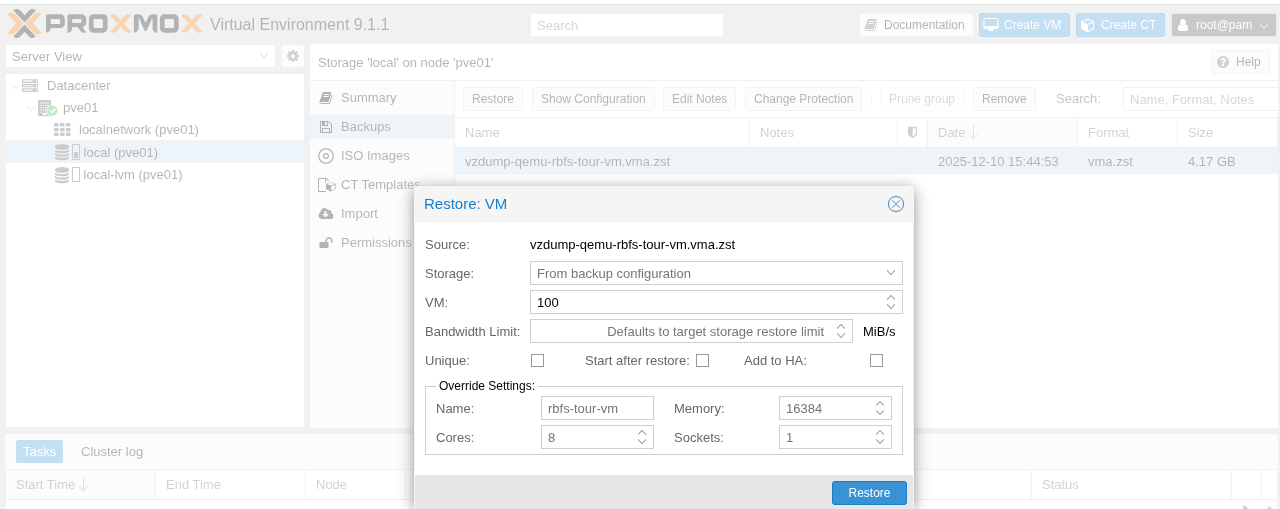
Task: Click the Summary book icon
Action: [x=325, y=98]
